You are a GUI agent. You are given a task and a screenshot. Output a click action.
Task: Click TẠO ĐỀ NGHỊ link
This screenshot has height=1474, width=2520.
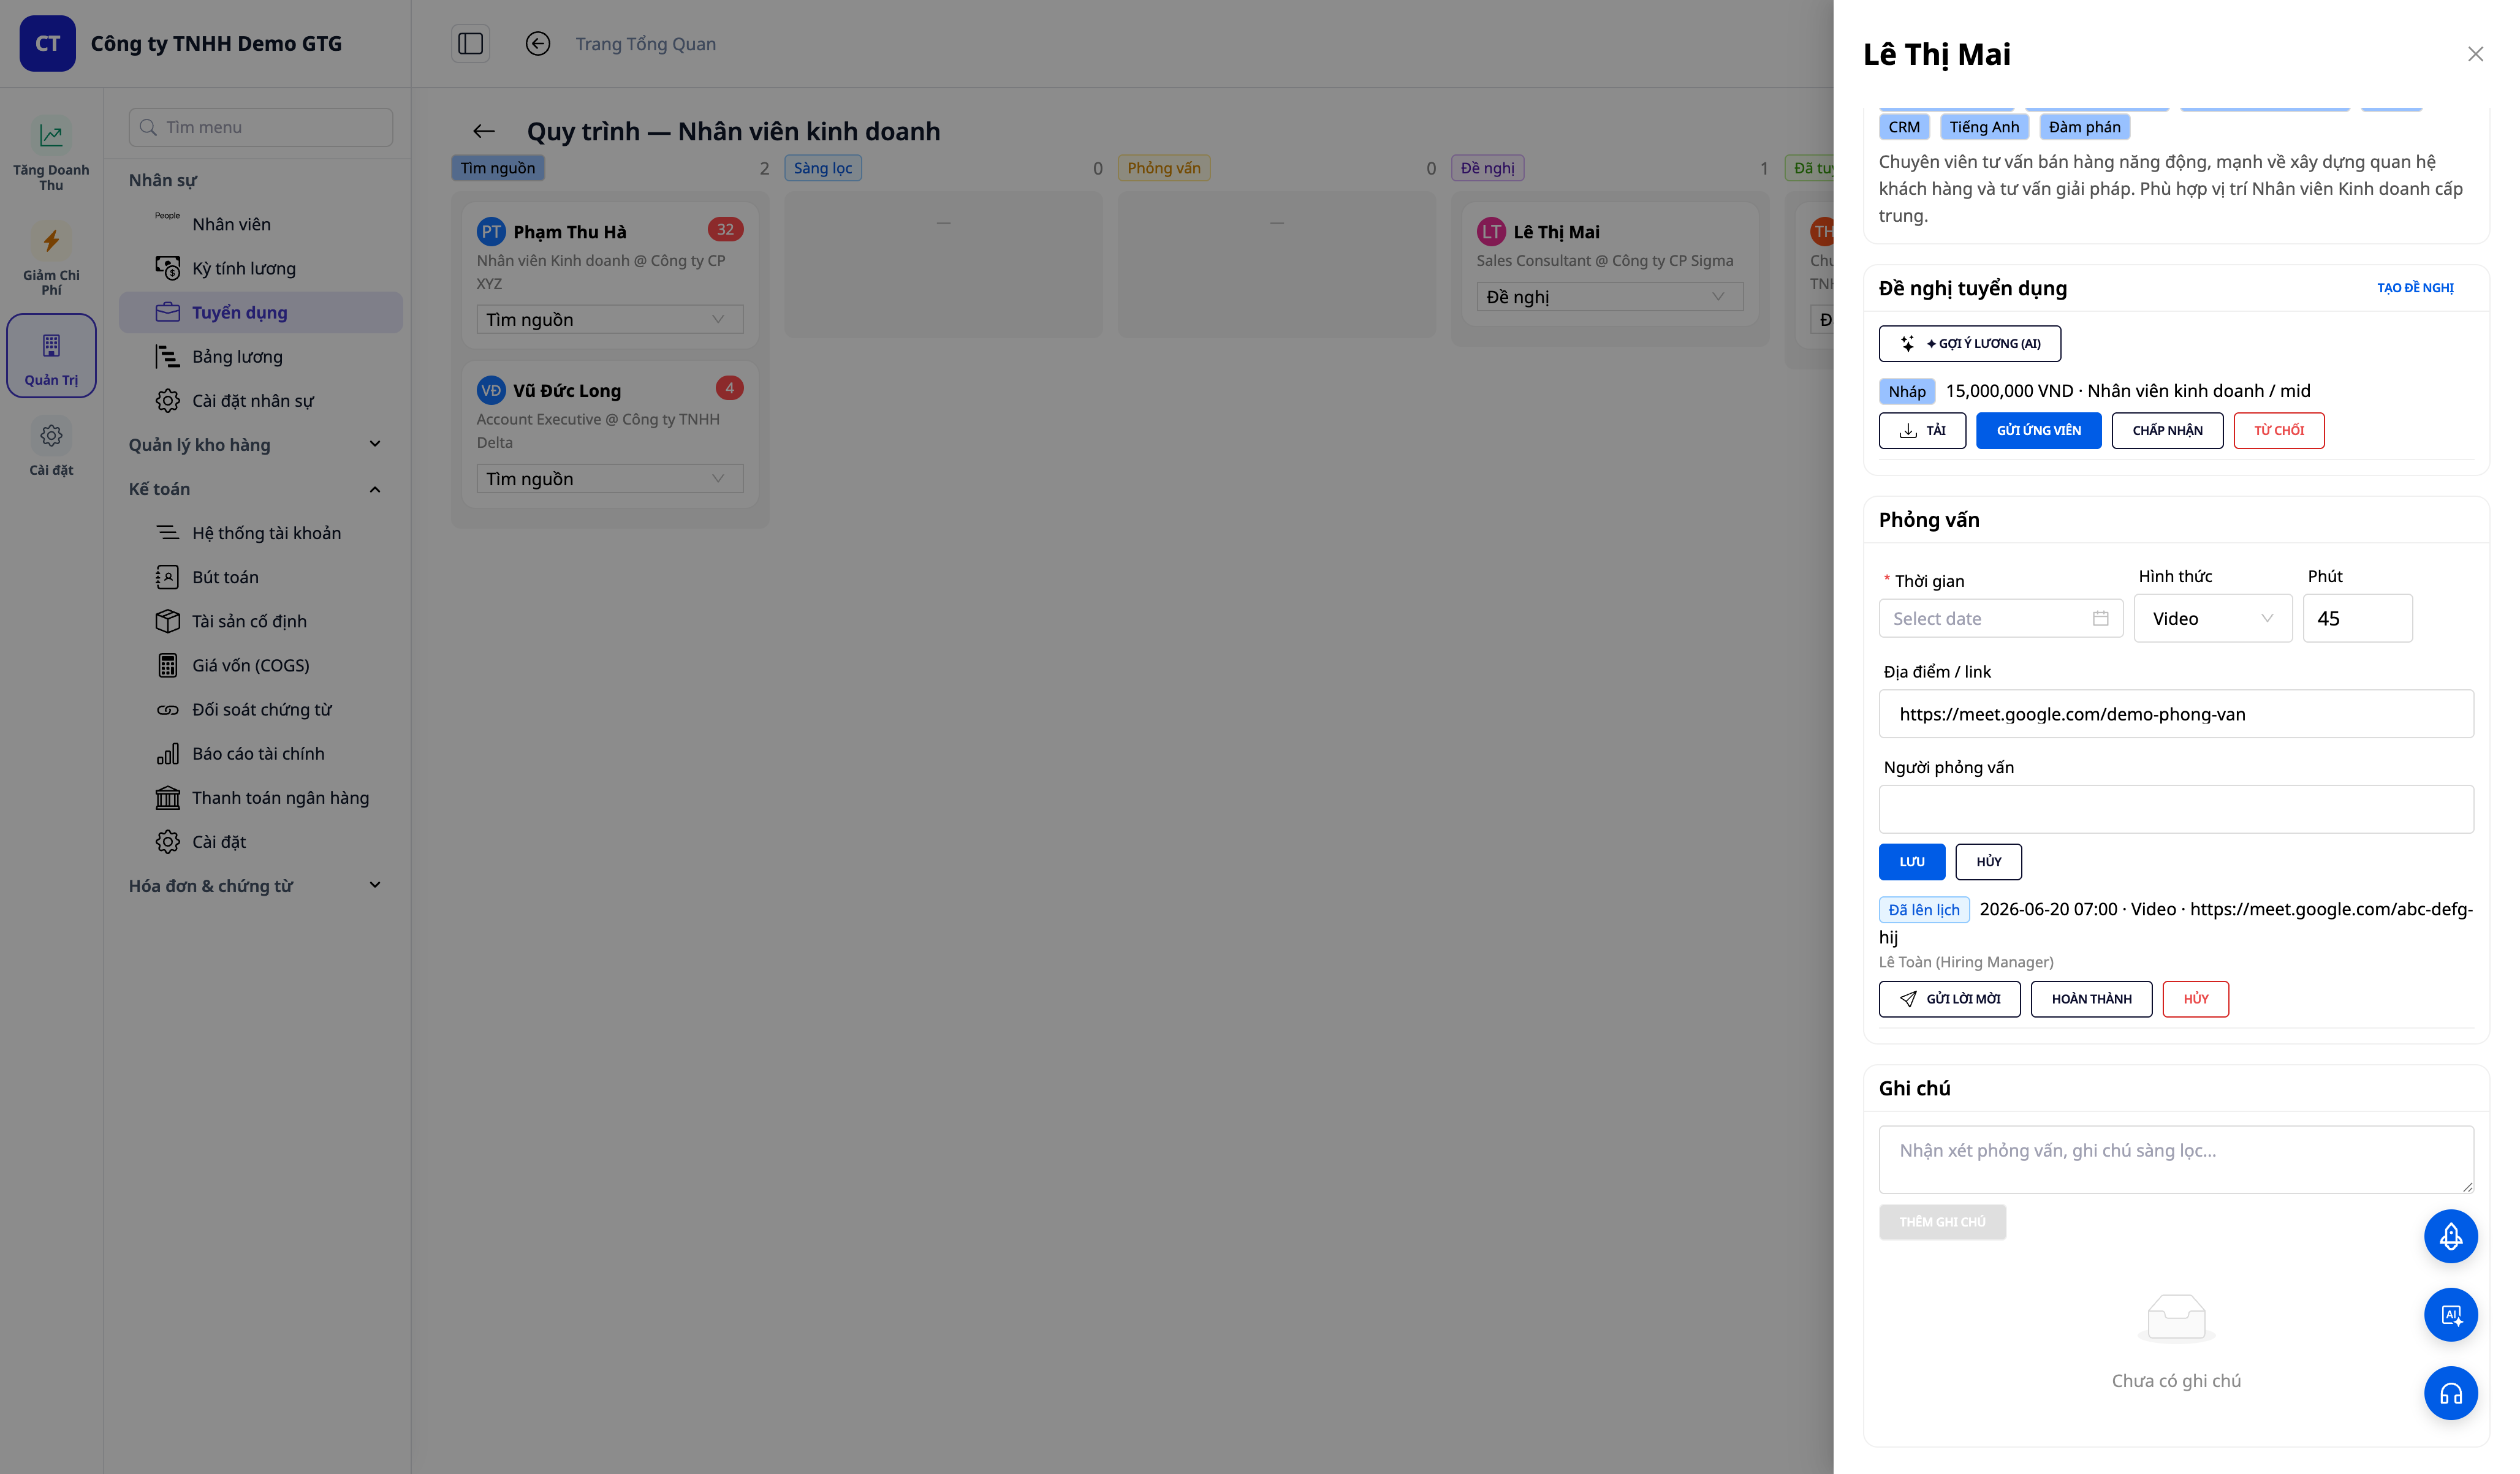point(2414,288)
